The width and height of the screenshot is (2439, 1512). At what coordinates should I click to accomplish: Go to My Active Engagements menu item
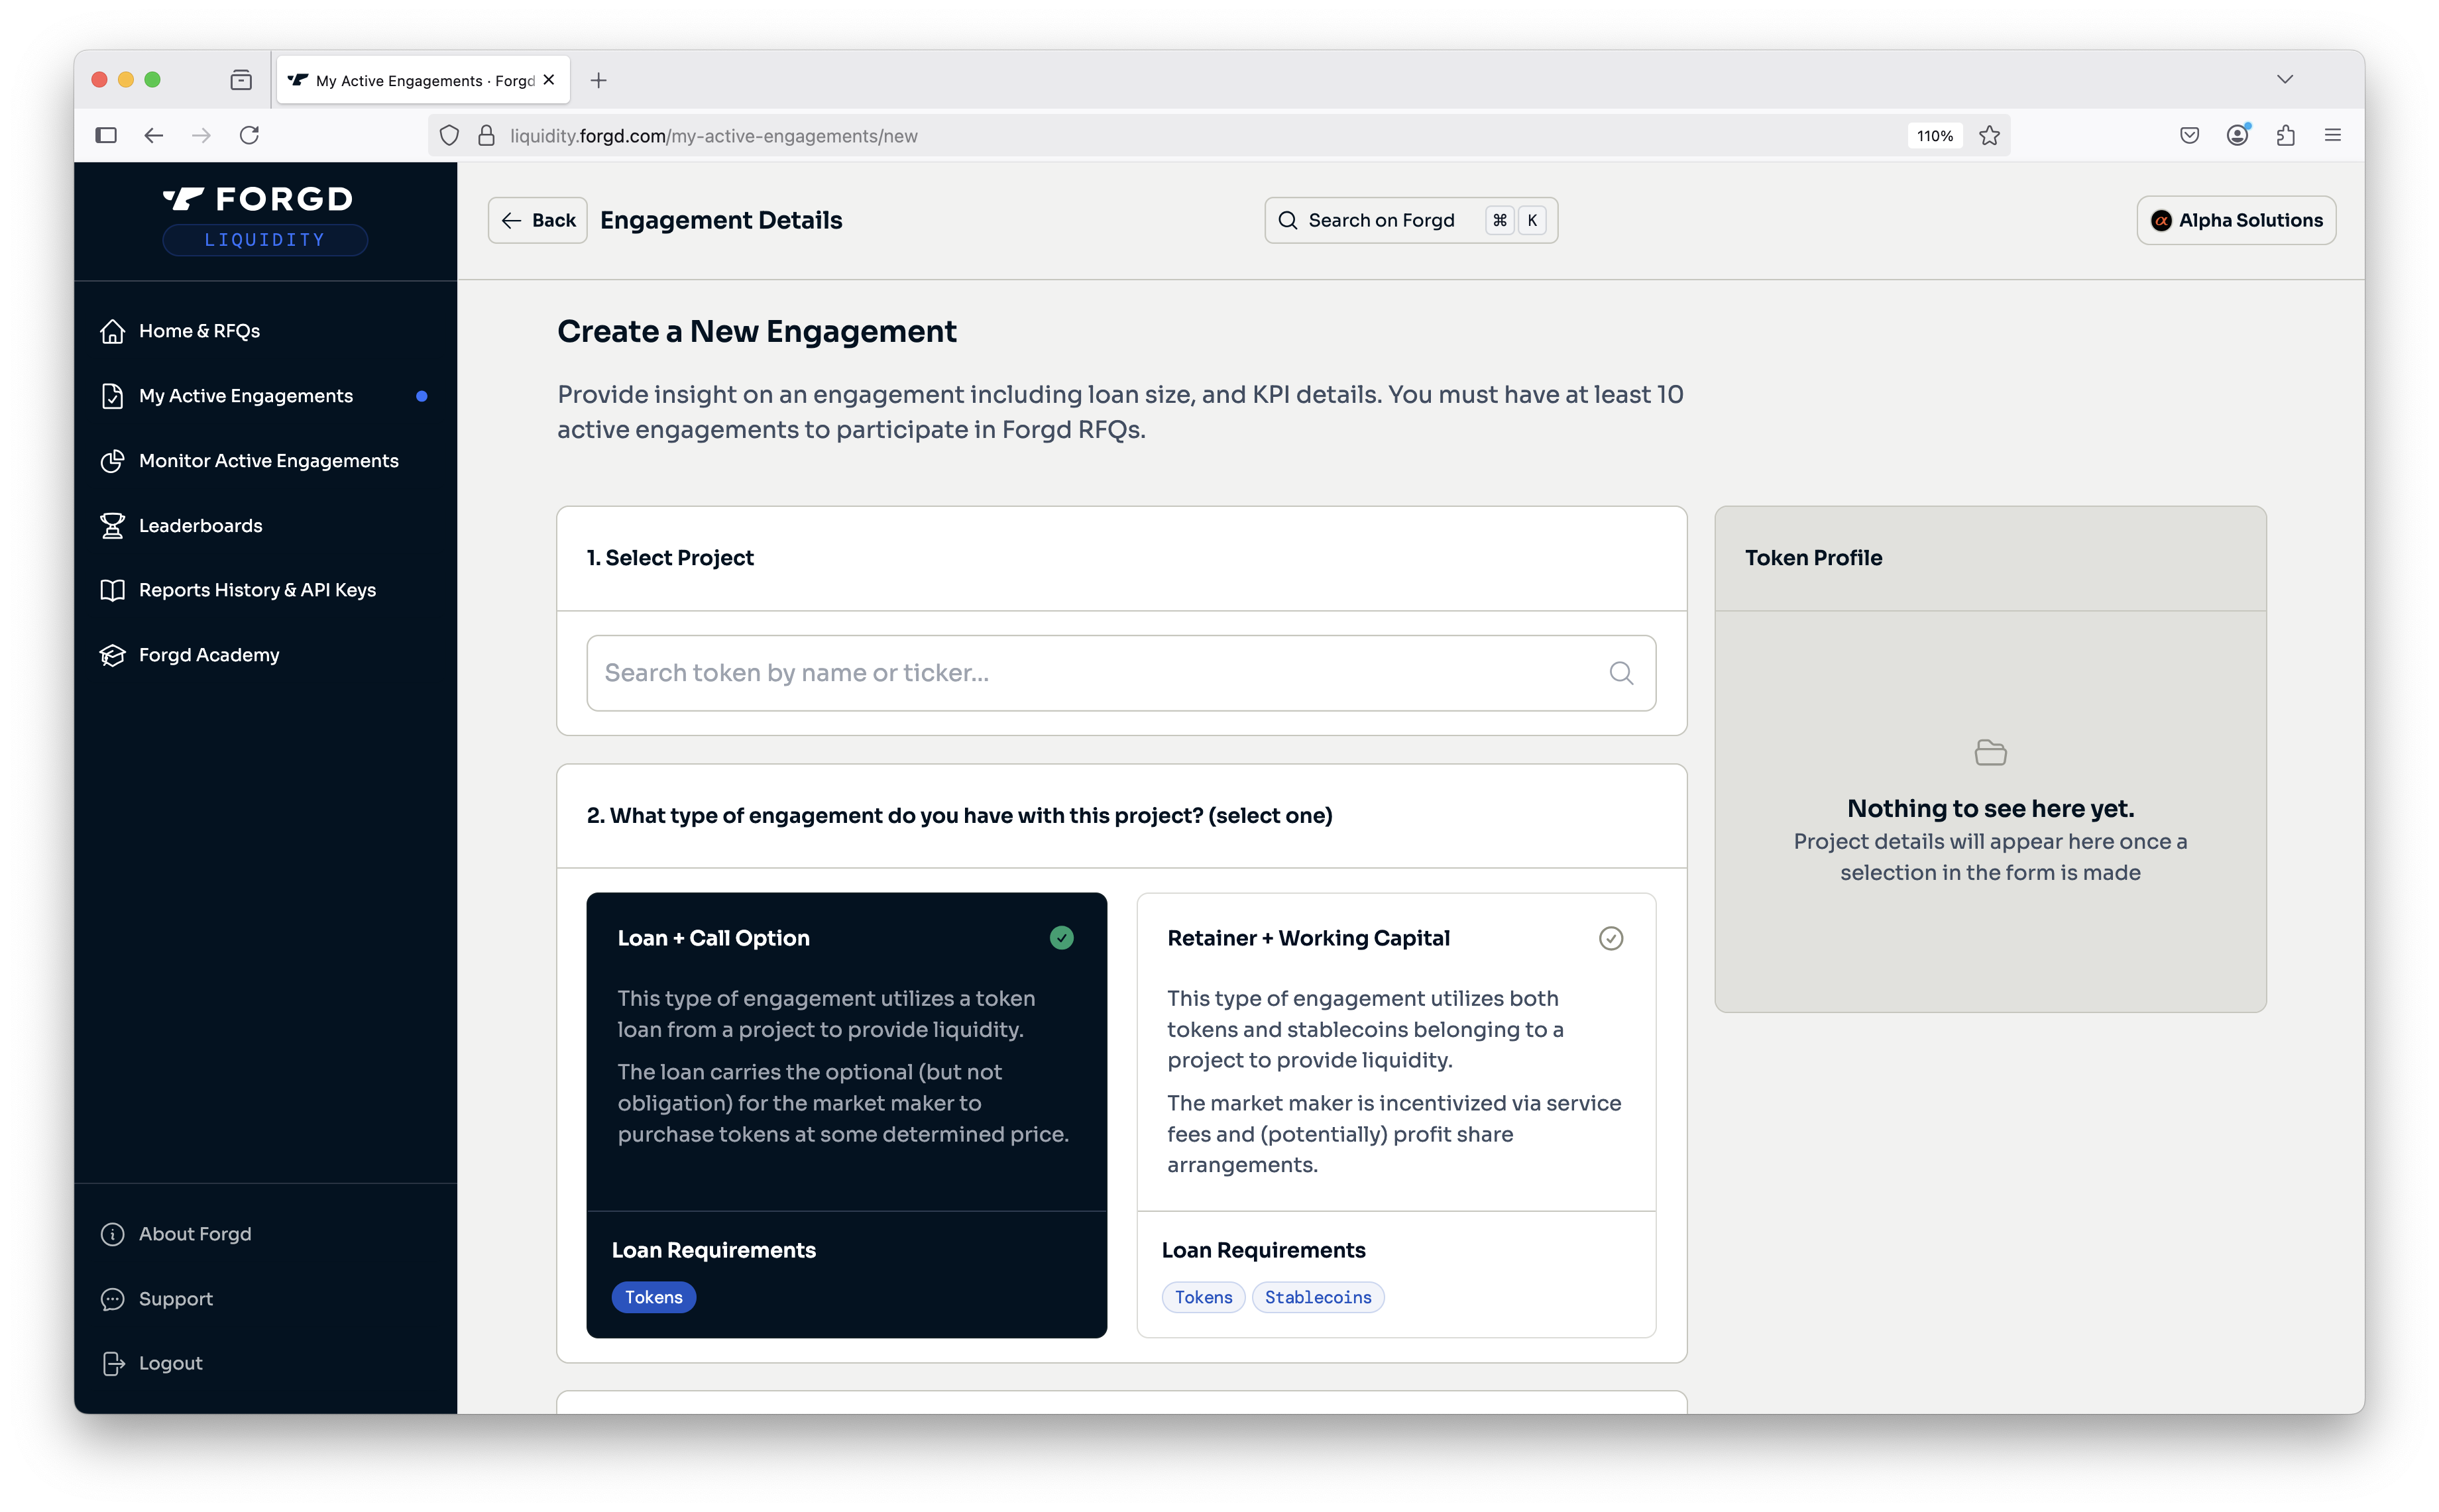(246, 396)
